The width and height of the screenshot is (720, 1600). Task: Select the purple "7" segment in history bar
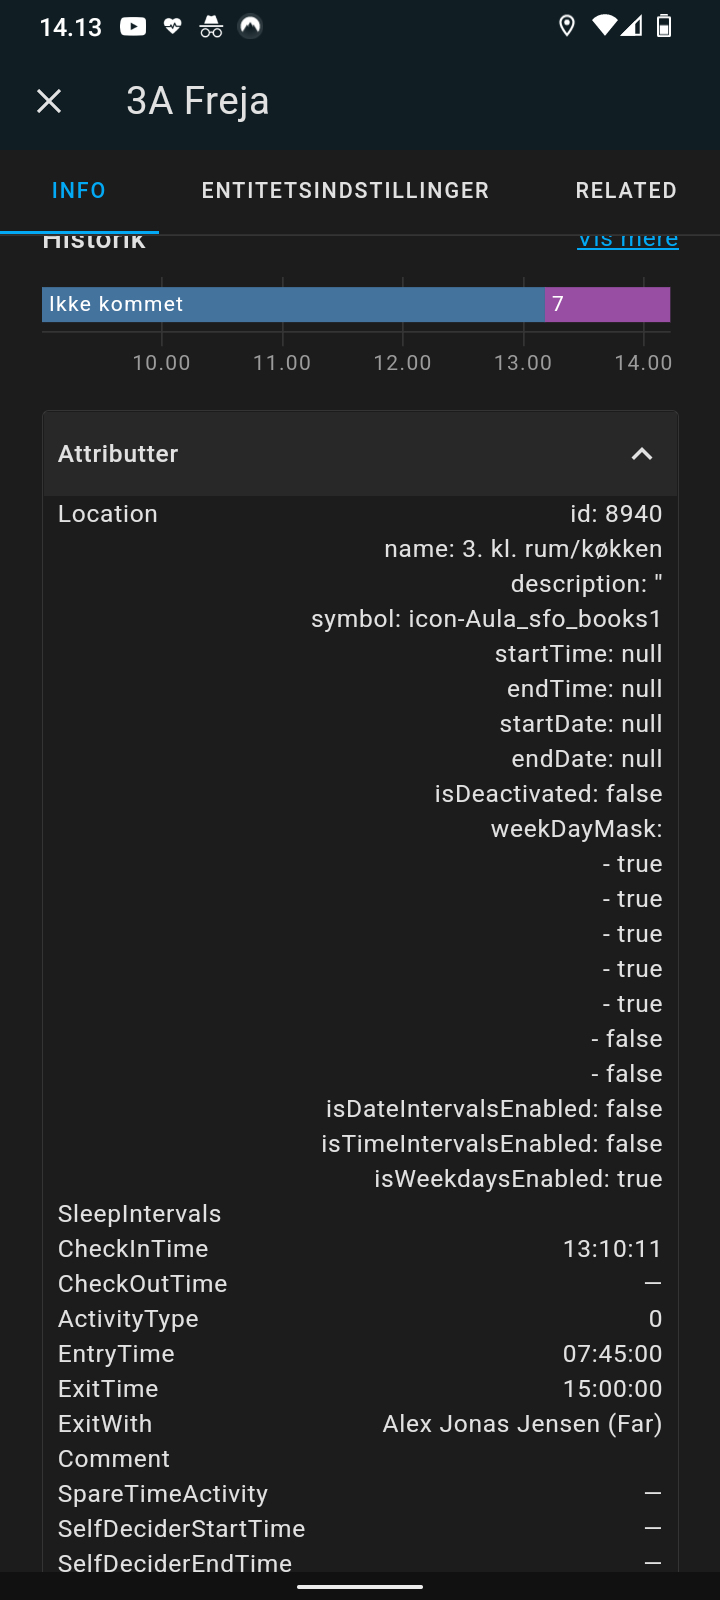tap(608, 304)
